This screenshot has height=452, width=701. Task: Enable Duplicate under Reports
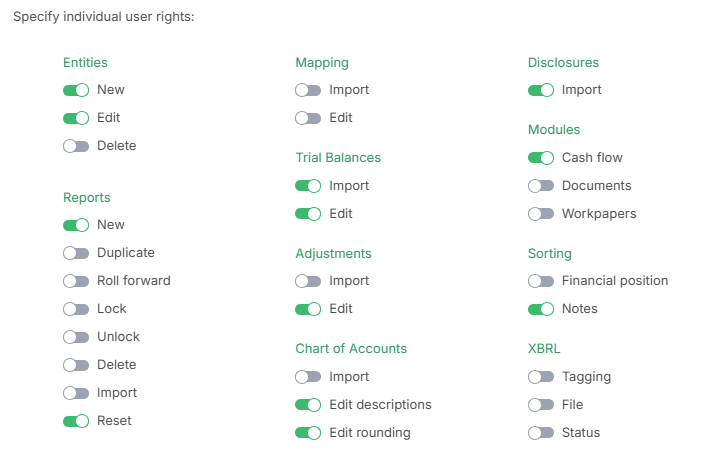(x=76, y=253)
